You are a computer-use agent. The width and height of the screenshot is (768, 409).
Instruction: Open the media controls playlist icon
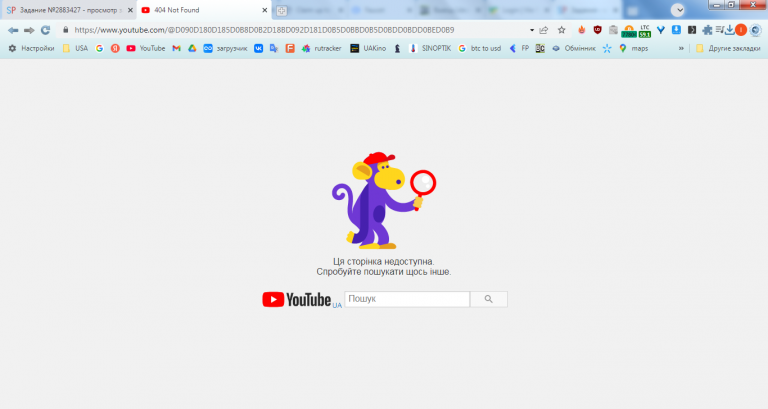coord(720,30)
